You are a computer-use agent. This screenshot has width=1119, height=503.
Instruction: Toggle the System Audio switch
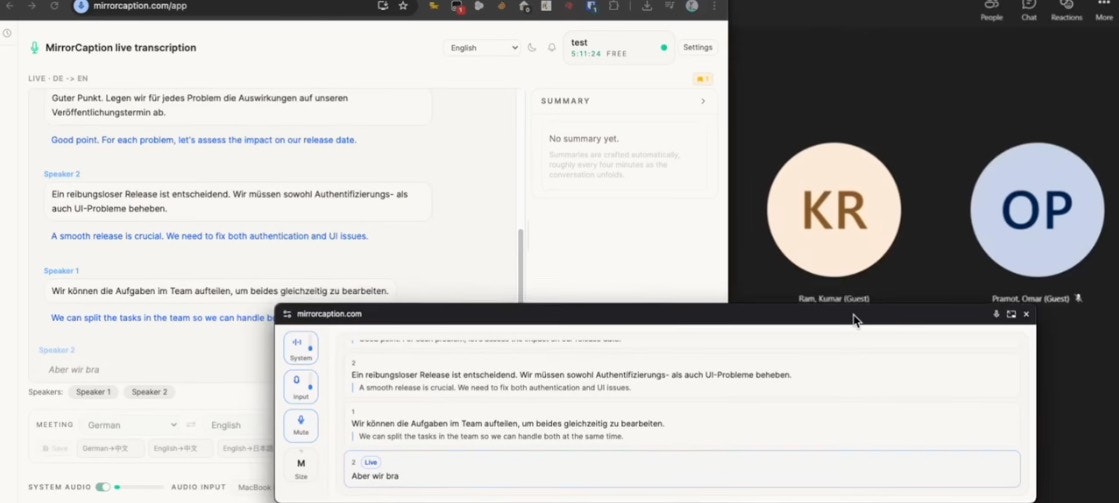(x=103, y=487)
